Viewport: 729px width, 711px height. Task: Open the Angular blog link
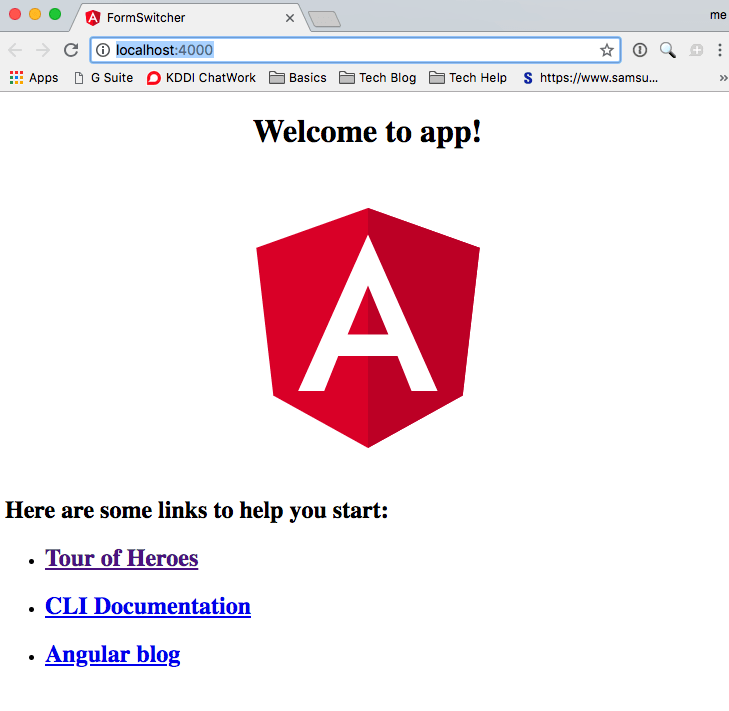[x=113, y=655]
